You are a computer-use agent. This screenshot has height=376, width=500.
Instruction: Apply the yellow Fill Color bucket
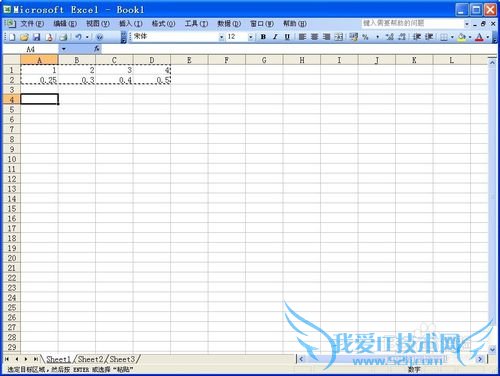coord(462,37)
